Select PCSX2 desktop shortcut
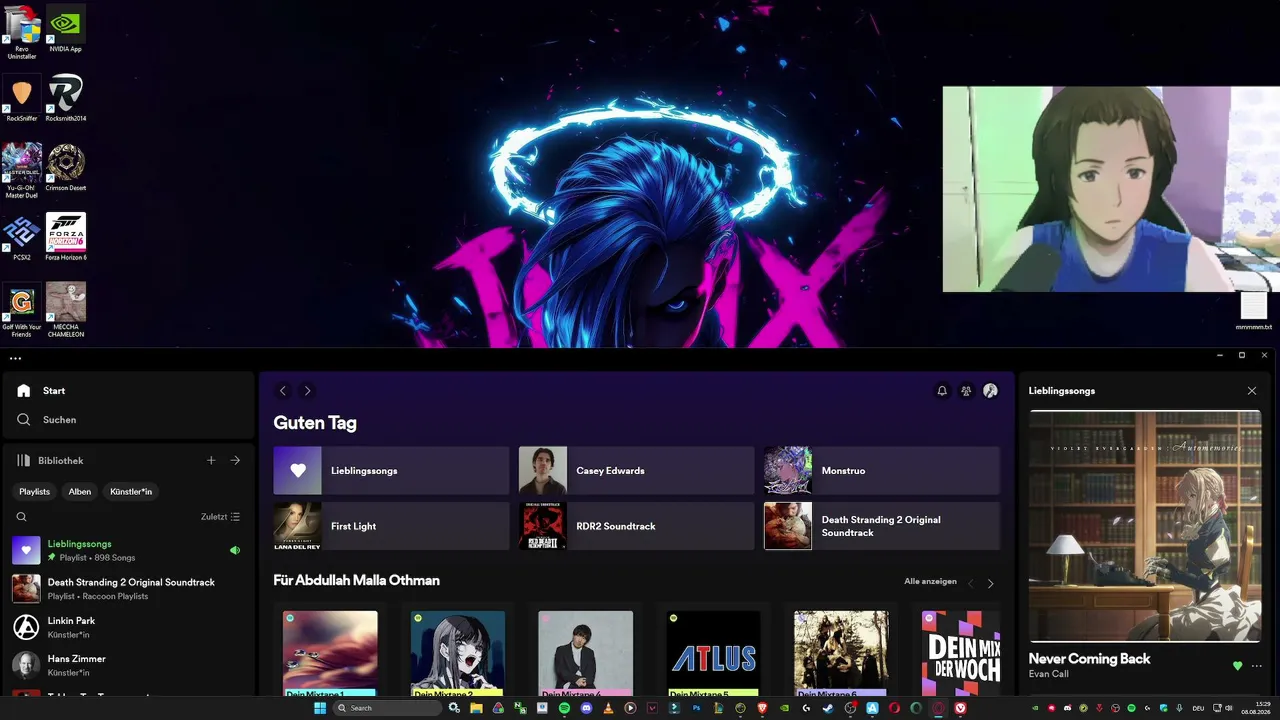The width and height of the screenshot is (1280, 720). 22,237
